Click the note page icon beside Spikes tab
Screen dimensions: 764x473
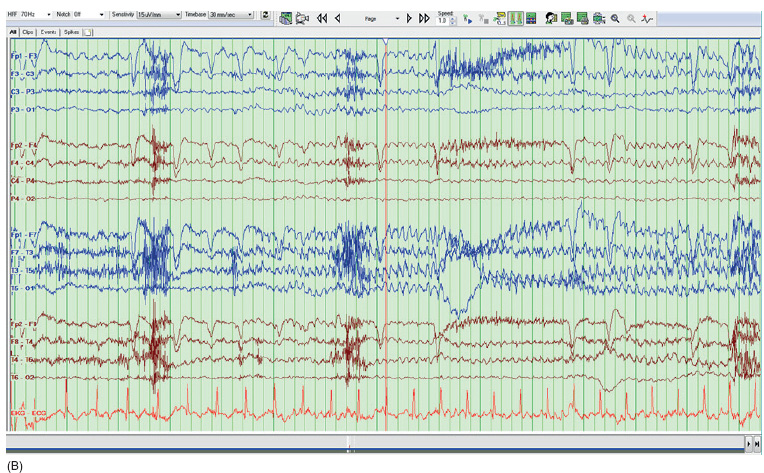tap(88, 32)
